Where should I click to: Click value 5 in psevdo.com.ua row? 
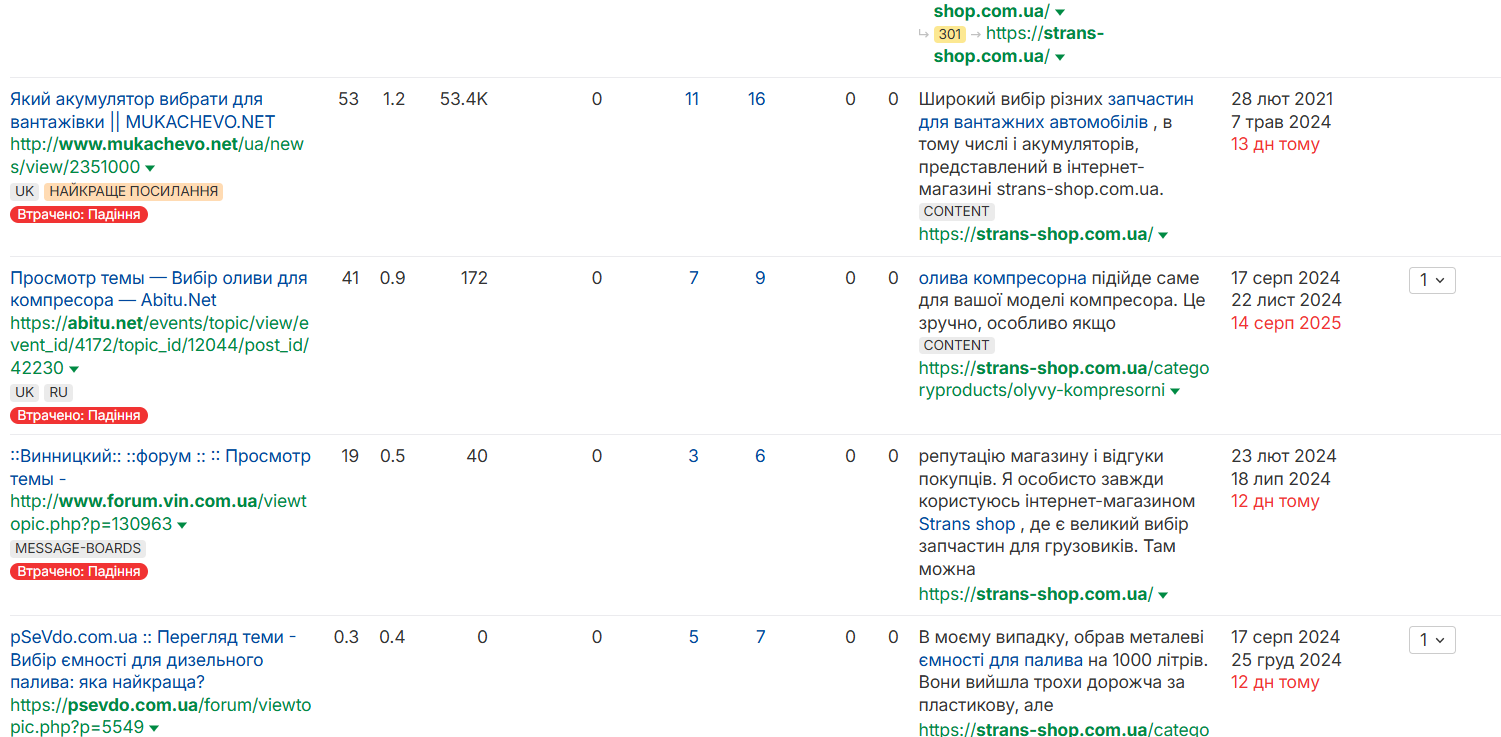(693, 637)
